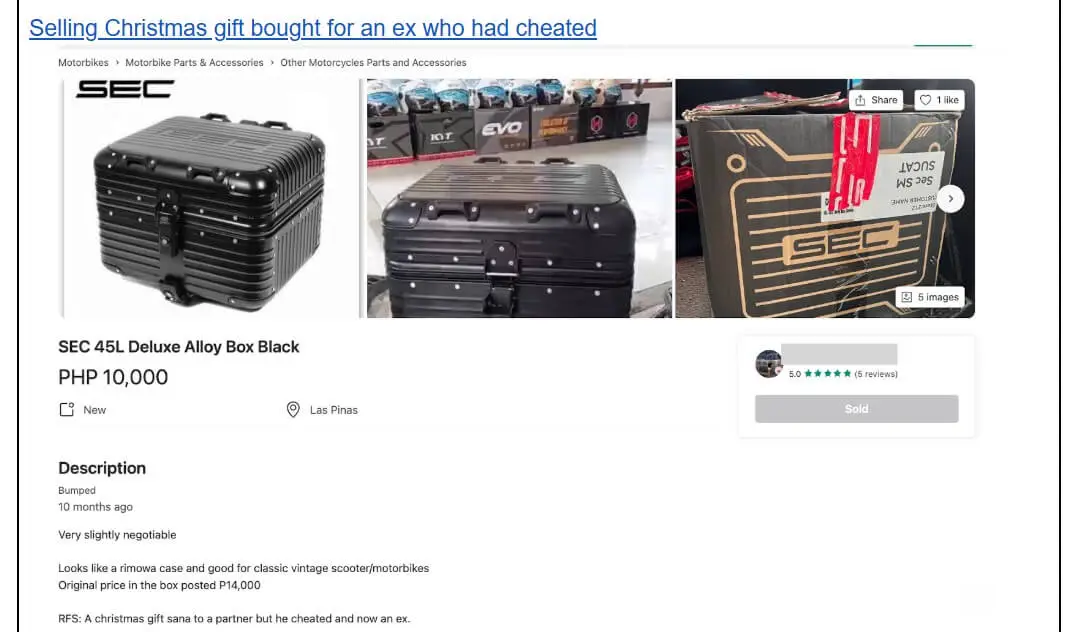View the SEC product stock photo
This screenshot has height=632, width=1065.
tap(211, 198)
